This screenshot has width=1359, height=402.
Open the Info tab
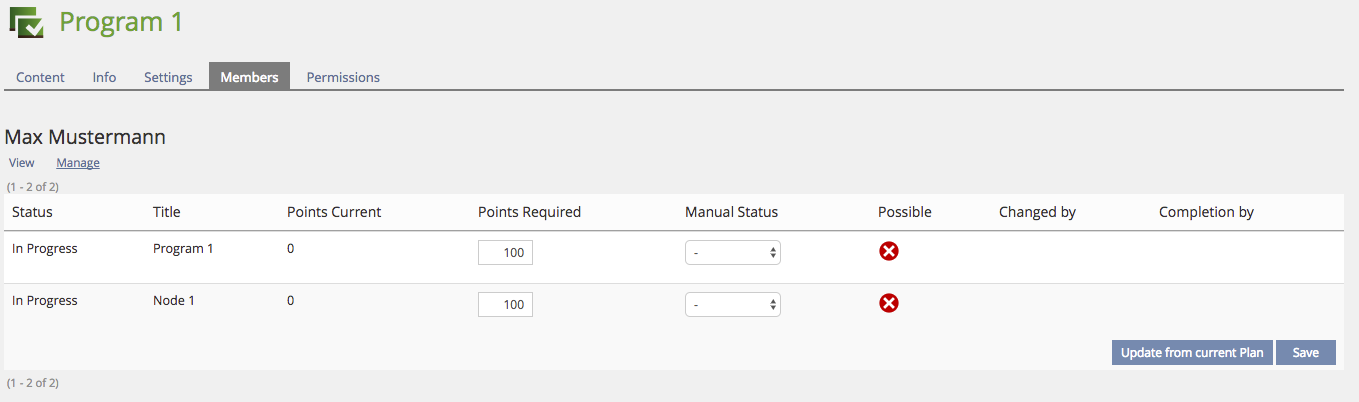point(104,77)
